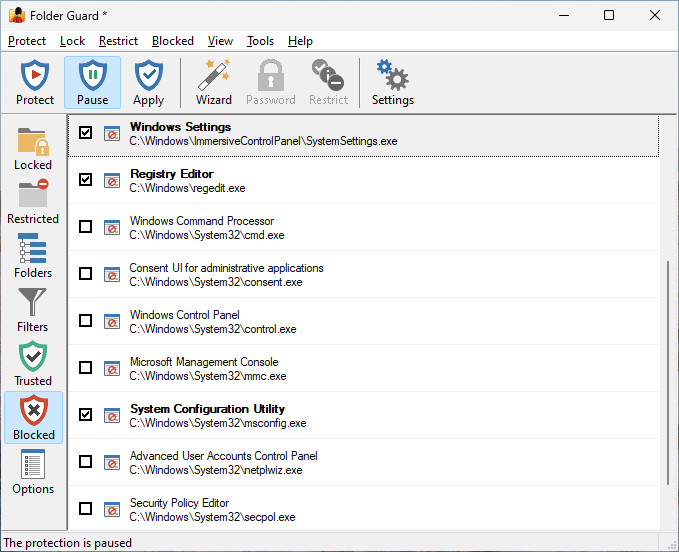Click the consent.exe path text
The image size is (679, 552).
pyautogui.click(x=216, y=282)
